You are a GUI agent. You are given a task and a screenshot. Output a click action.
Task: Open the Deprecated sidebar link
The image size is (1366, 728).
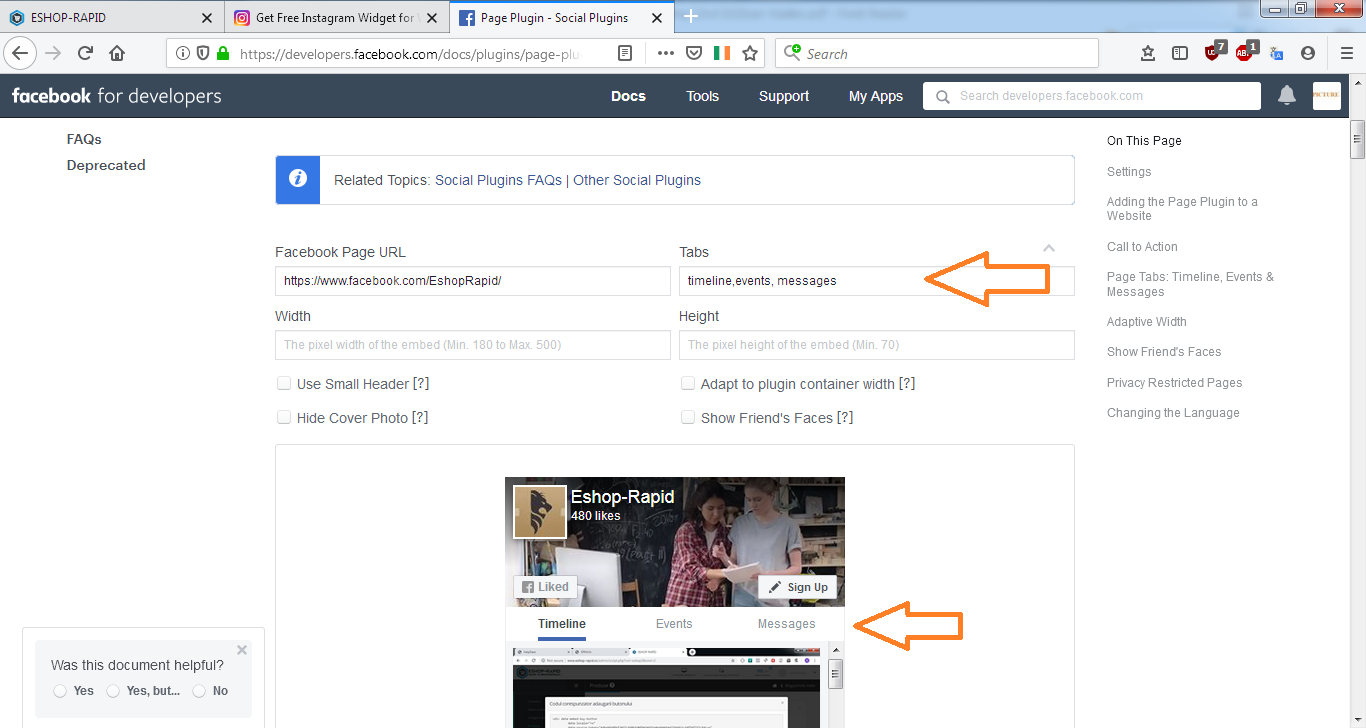click(x=106, y=165)
